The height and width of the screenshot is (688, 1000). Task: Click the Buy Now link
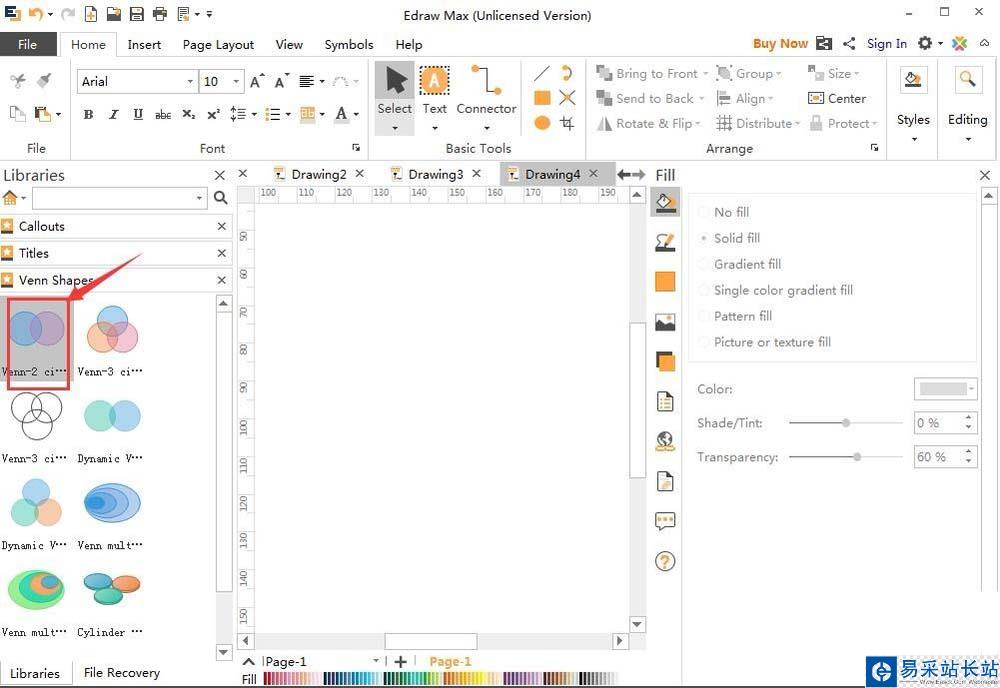780,43
